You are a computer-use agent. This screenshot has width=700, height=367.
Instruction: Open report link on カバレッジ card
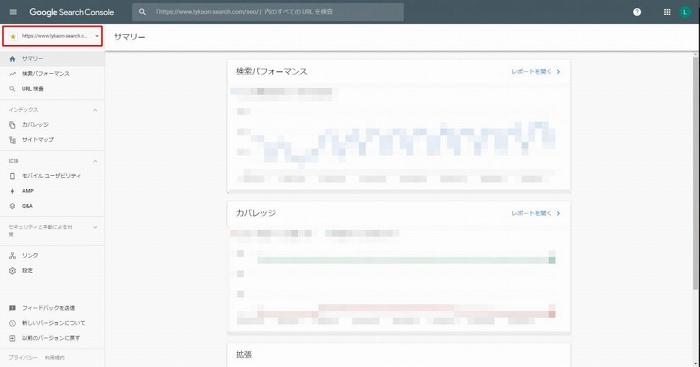(x=535, y=213)
